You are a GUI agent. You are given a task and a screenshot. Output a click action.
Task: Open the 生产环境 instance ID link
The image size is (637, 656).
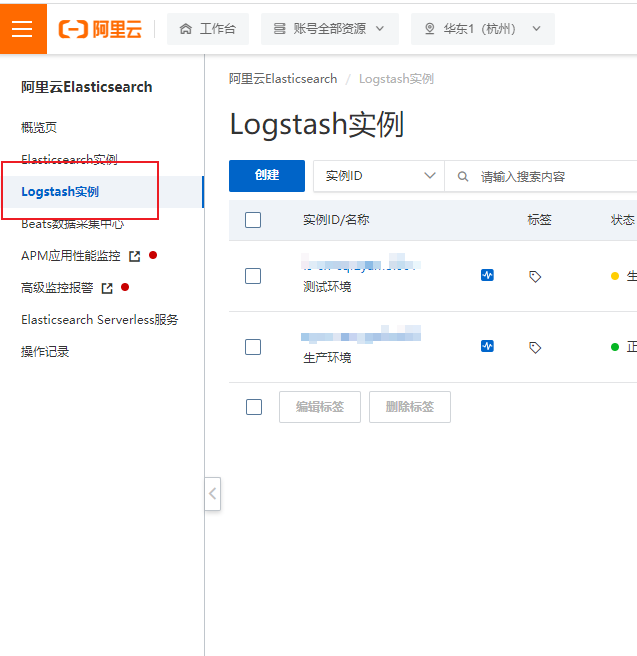click(361, 334)
